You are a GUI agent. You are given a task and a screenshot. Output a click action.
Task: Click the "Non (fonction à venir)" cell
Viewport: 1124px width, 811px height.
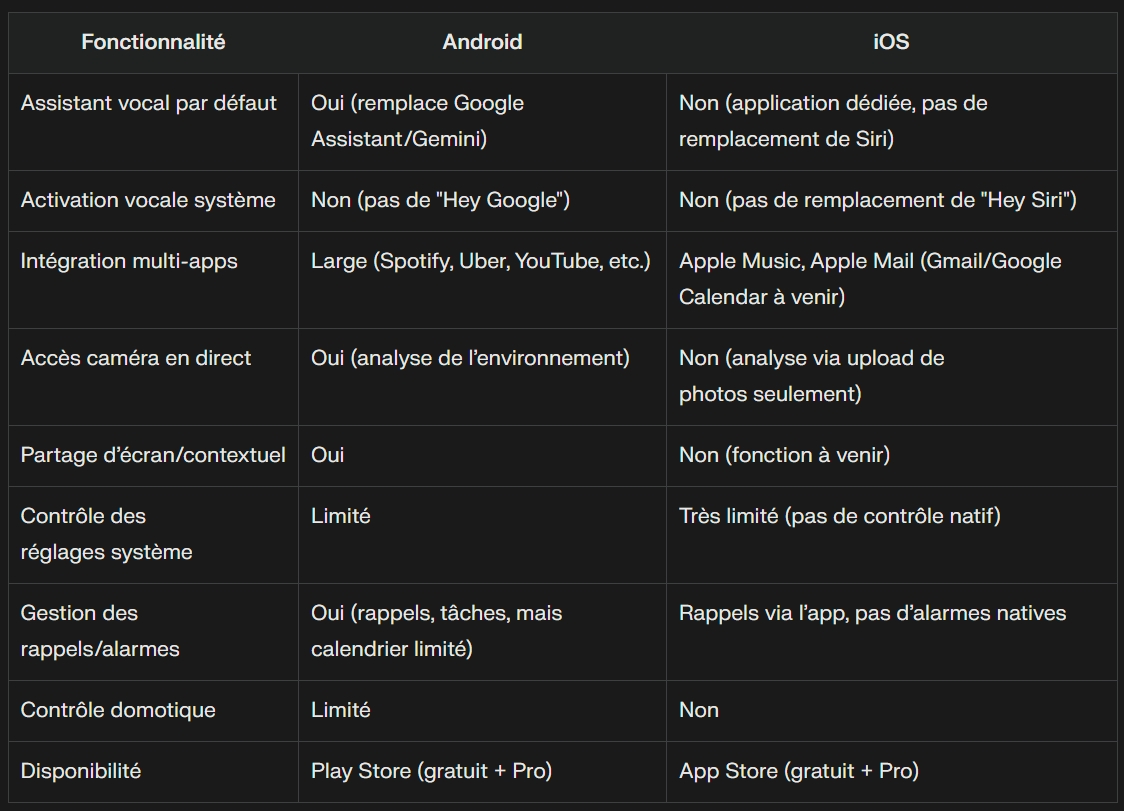point(784,455)
